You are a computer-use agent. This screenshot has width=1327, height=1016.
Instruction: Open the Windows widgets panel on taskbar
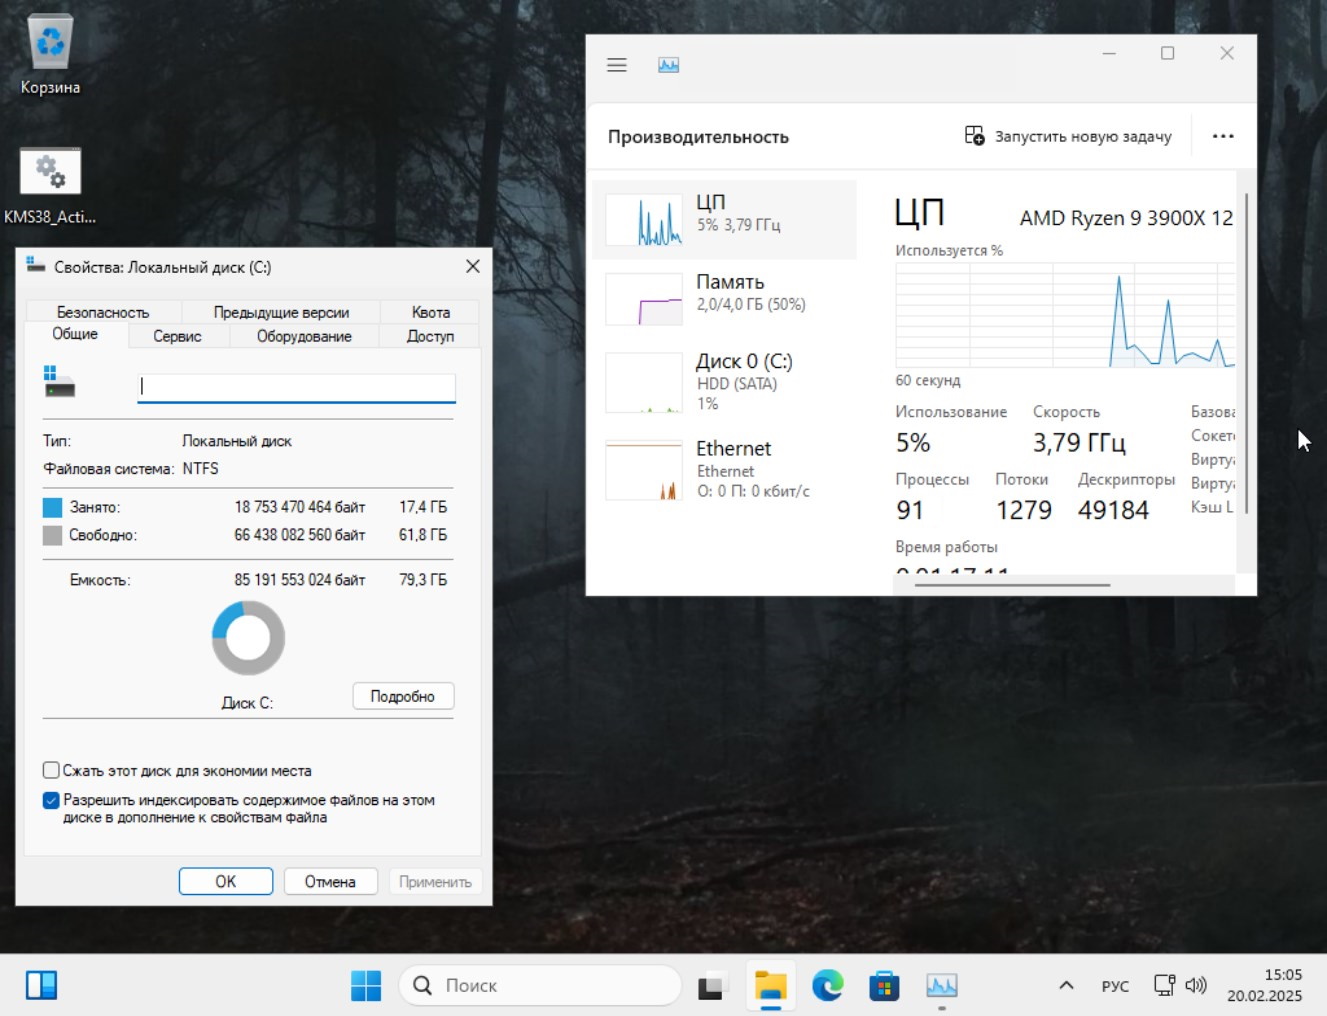pos(41,985)
